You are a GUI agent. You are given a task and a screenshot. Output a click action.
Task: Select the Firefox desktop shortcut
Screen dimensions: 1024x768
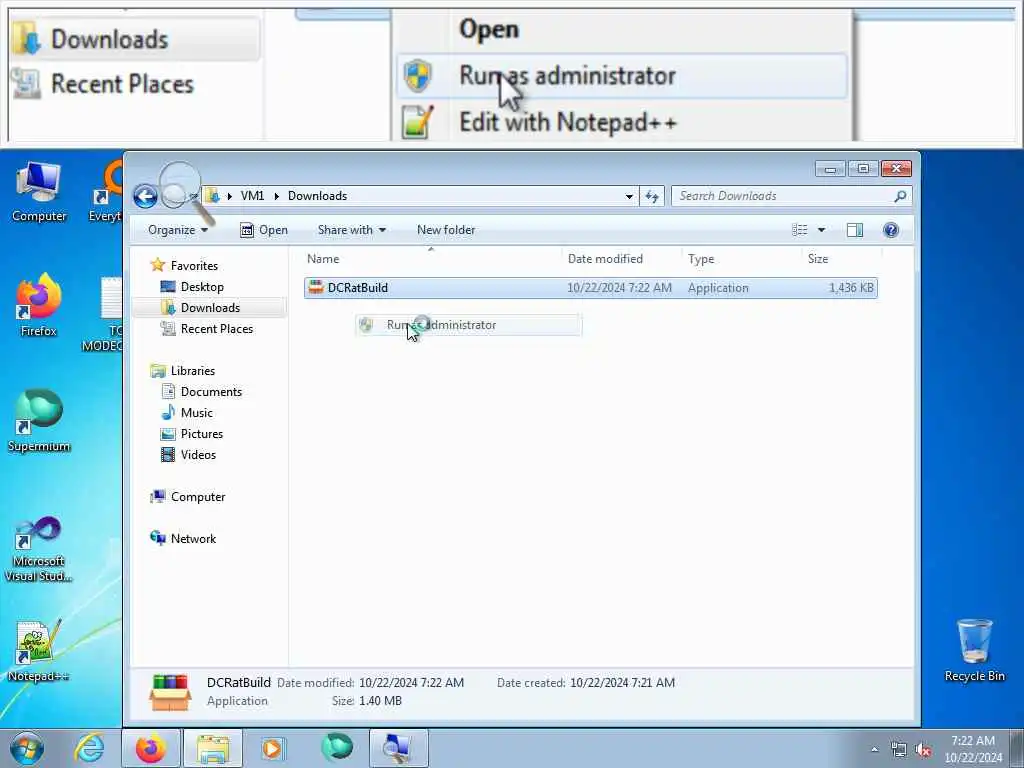[x=39, y=305]
